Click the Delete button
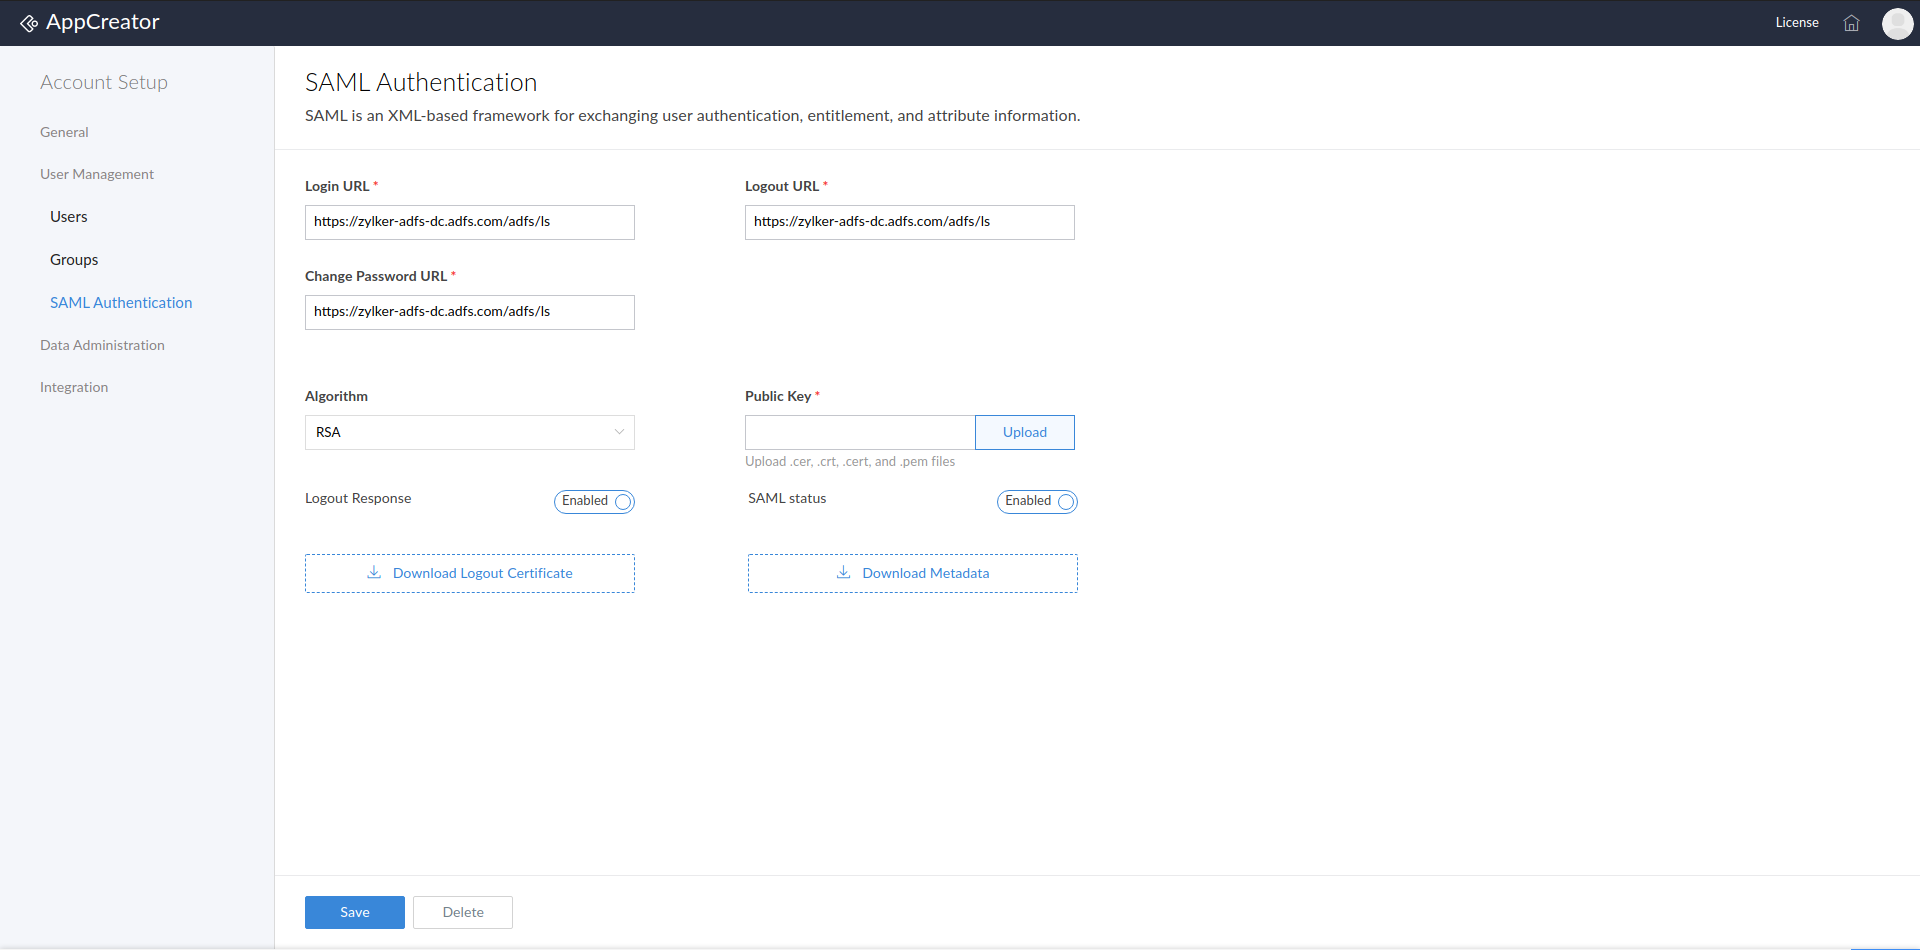Screen dimensions: 1920x950 tap(463, 912)
